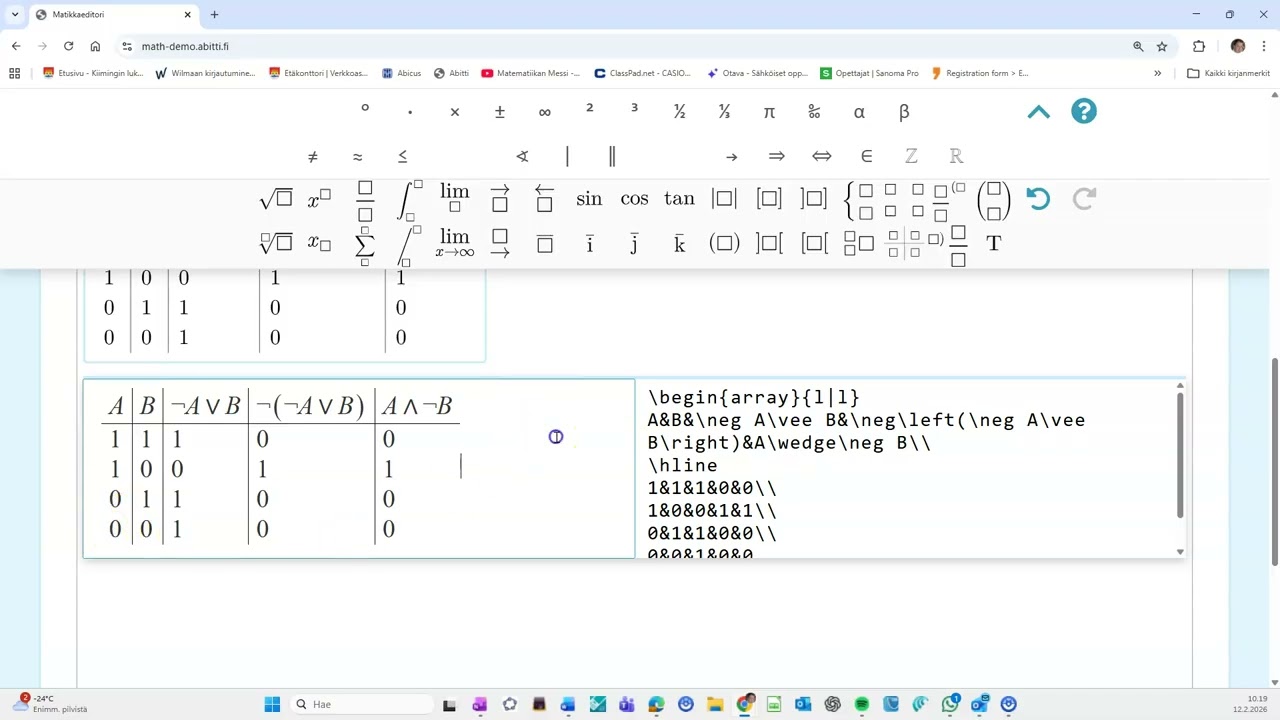This screenshot has width=1280, height=720.
Task: Open the Kaikki kirjanmerkit folder
Action: pos(1228,73)
